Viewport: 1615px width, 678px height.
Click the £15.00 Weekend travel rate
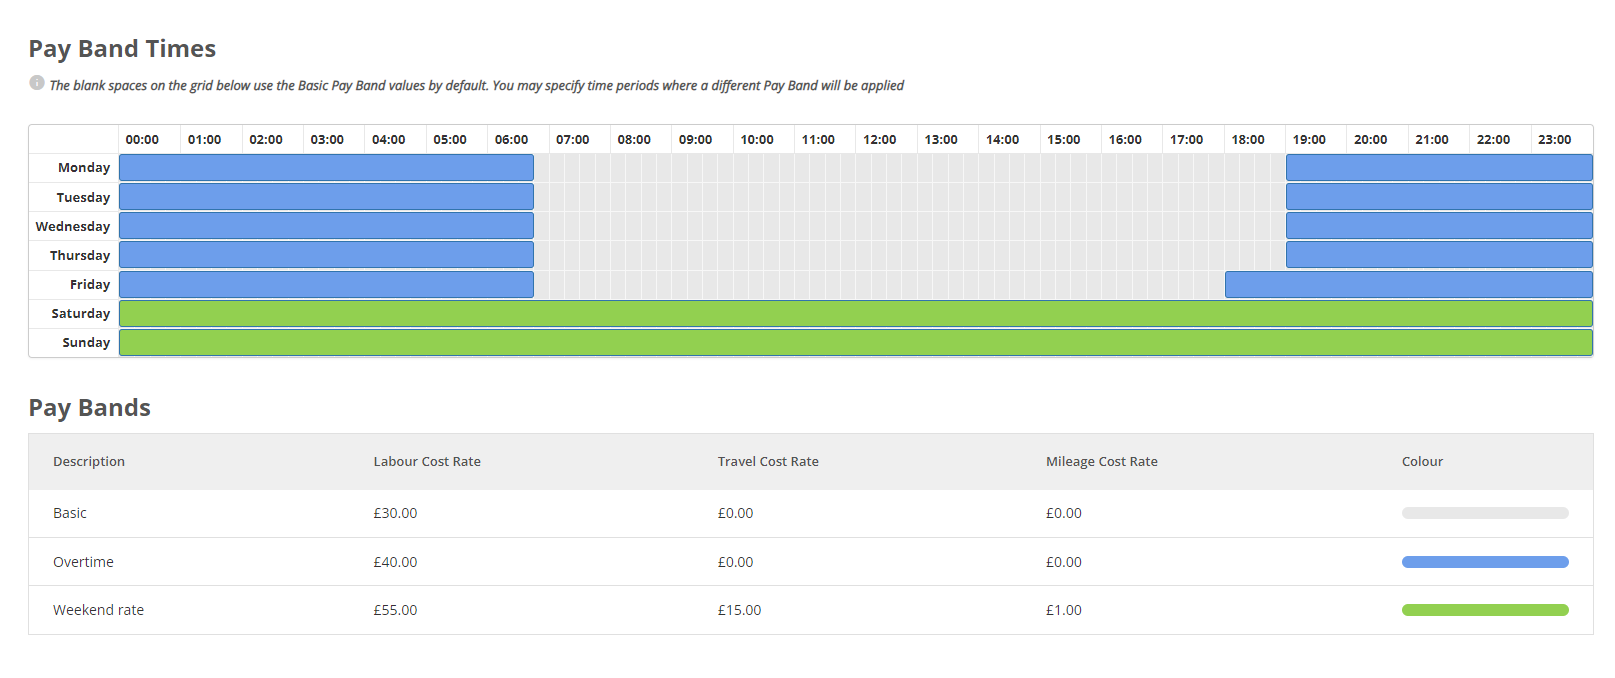point(739,610)
